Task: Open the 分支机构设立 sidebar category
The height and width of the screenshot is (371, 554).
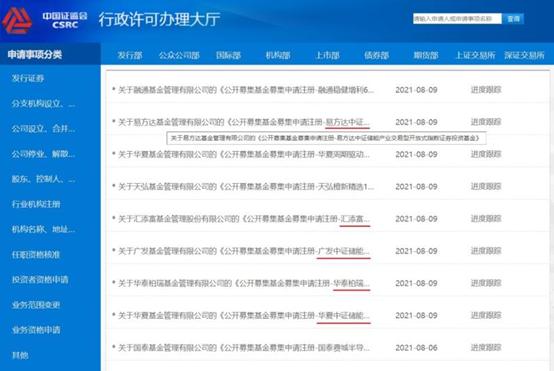Action: click(43, 104)
